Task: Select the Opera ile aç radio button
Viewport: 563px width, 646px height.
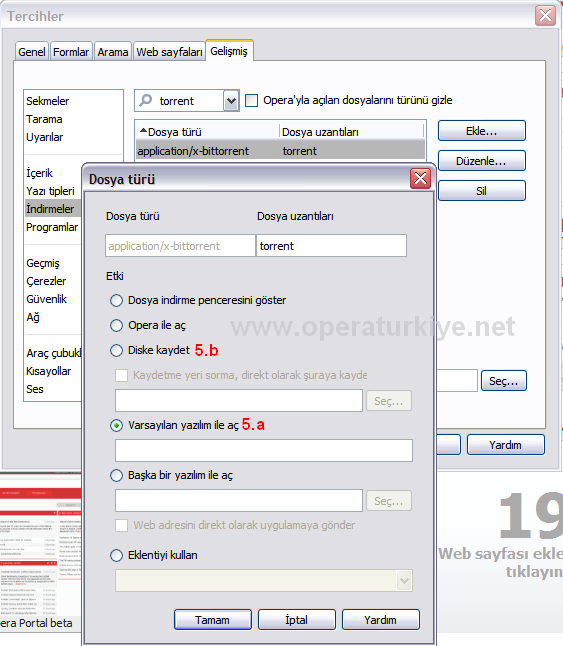Action: point(116,325)
